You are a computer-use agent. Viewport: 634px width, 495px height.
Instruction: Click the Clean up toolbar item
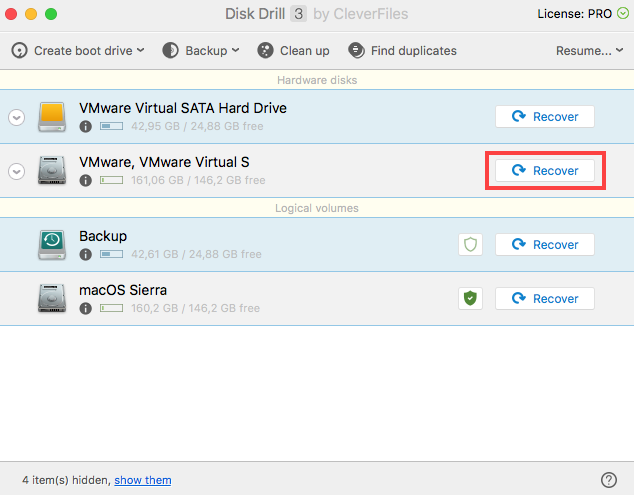293,51
